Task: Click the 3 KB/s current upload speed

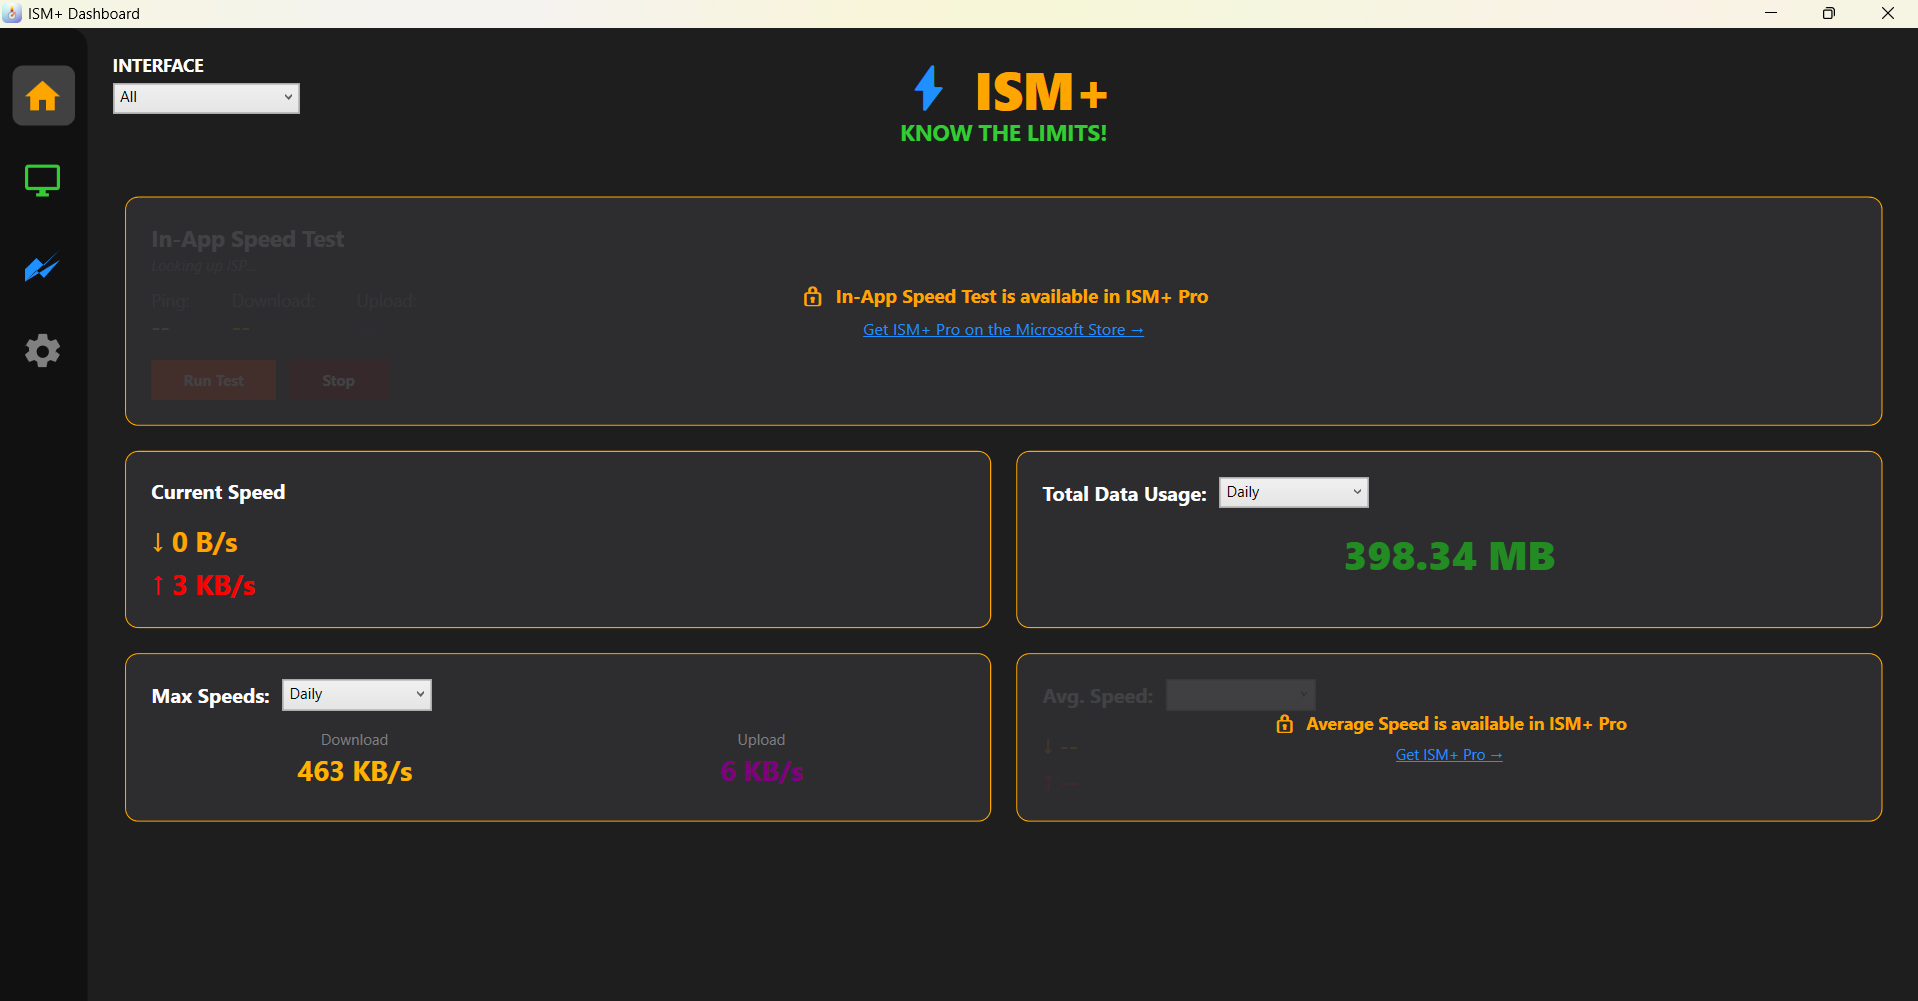Action: (204, 586)
